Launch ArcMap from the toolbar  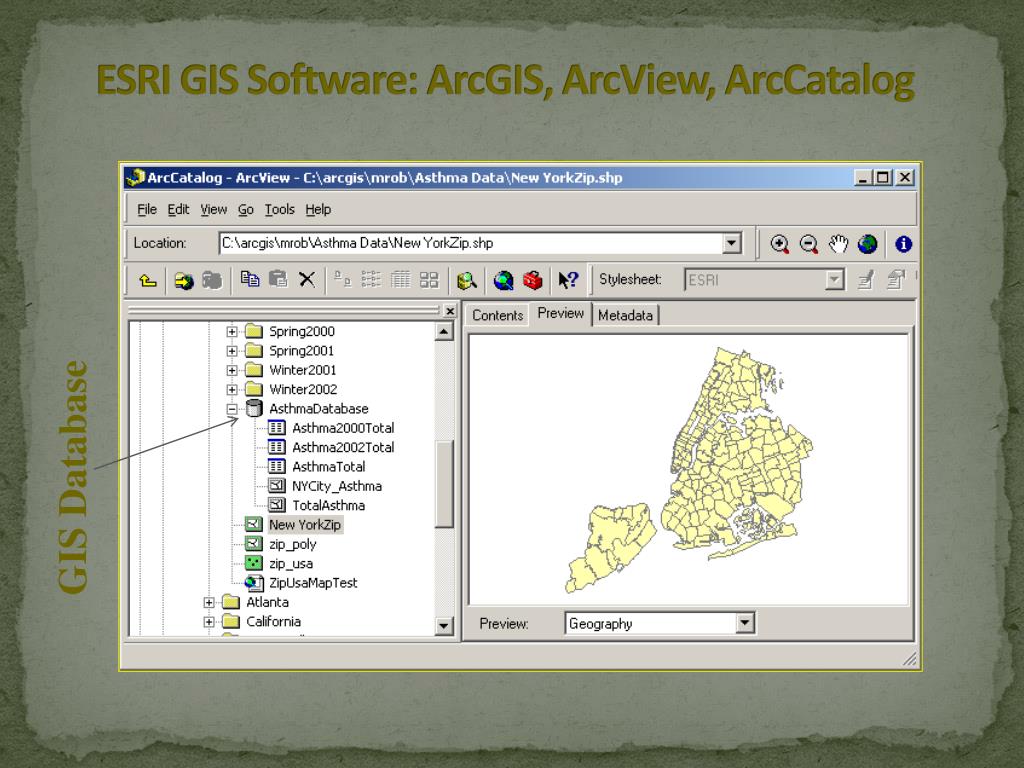point(504,281)
